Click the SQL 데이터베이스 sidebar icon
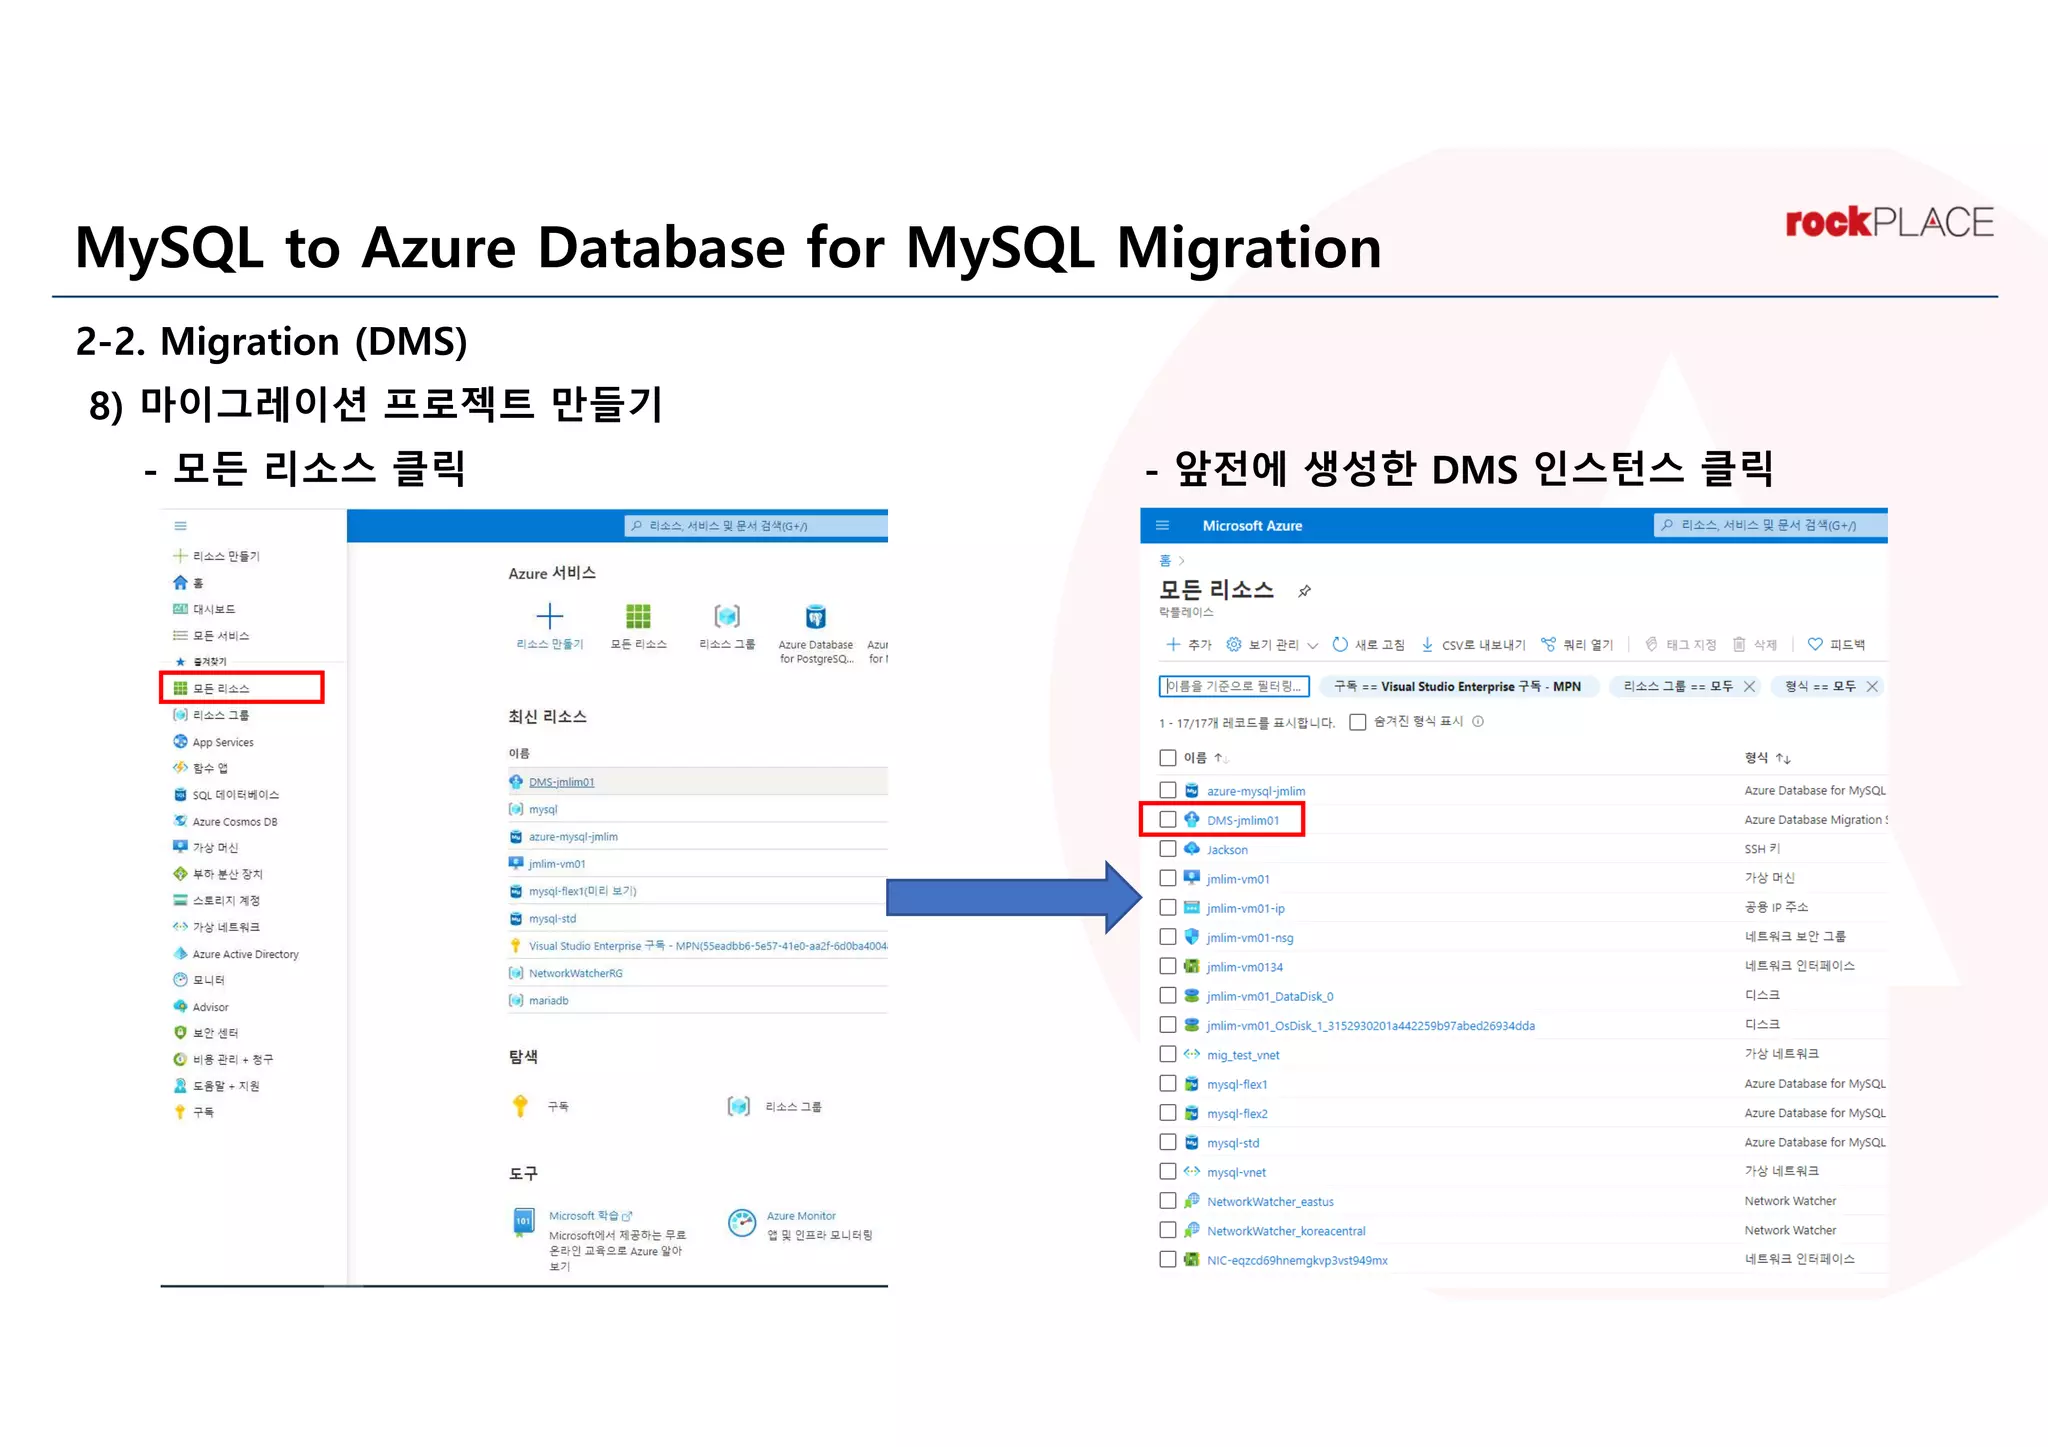Screen dimensions: 2048x1447 click(180, 795)
